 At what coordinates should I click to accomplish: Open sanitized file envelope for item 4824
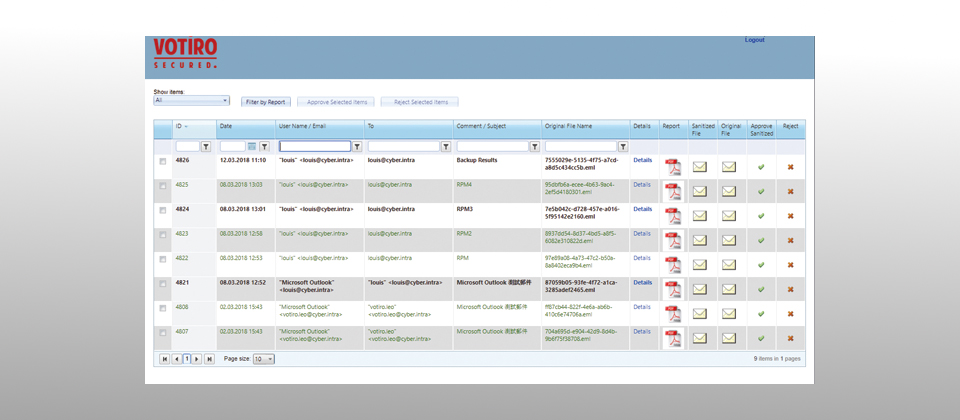[x=699, y=216]
